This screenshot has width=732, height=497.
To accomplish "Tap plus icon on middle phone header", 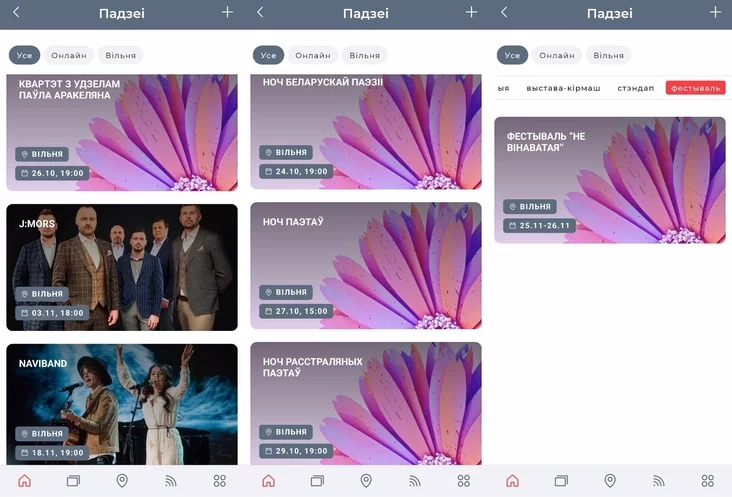I will click(x=472, y=12).
